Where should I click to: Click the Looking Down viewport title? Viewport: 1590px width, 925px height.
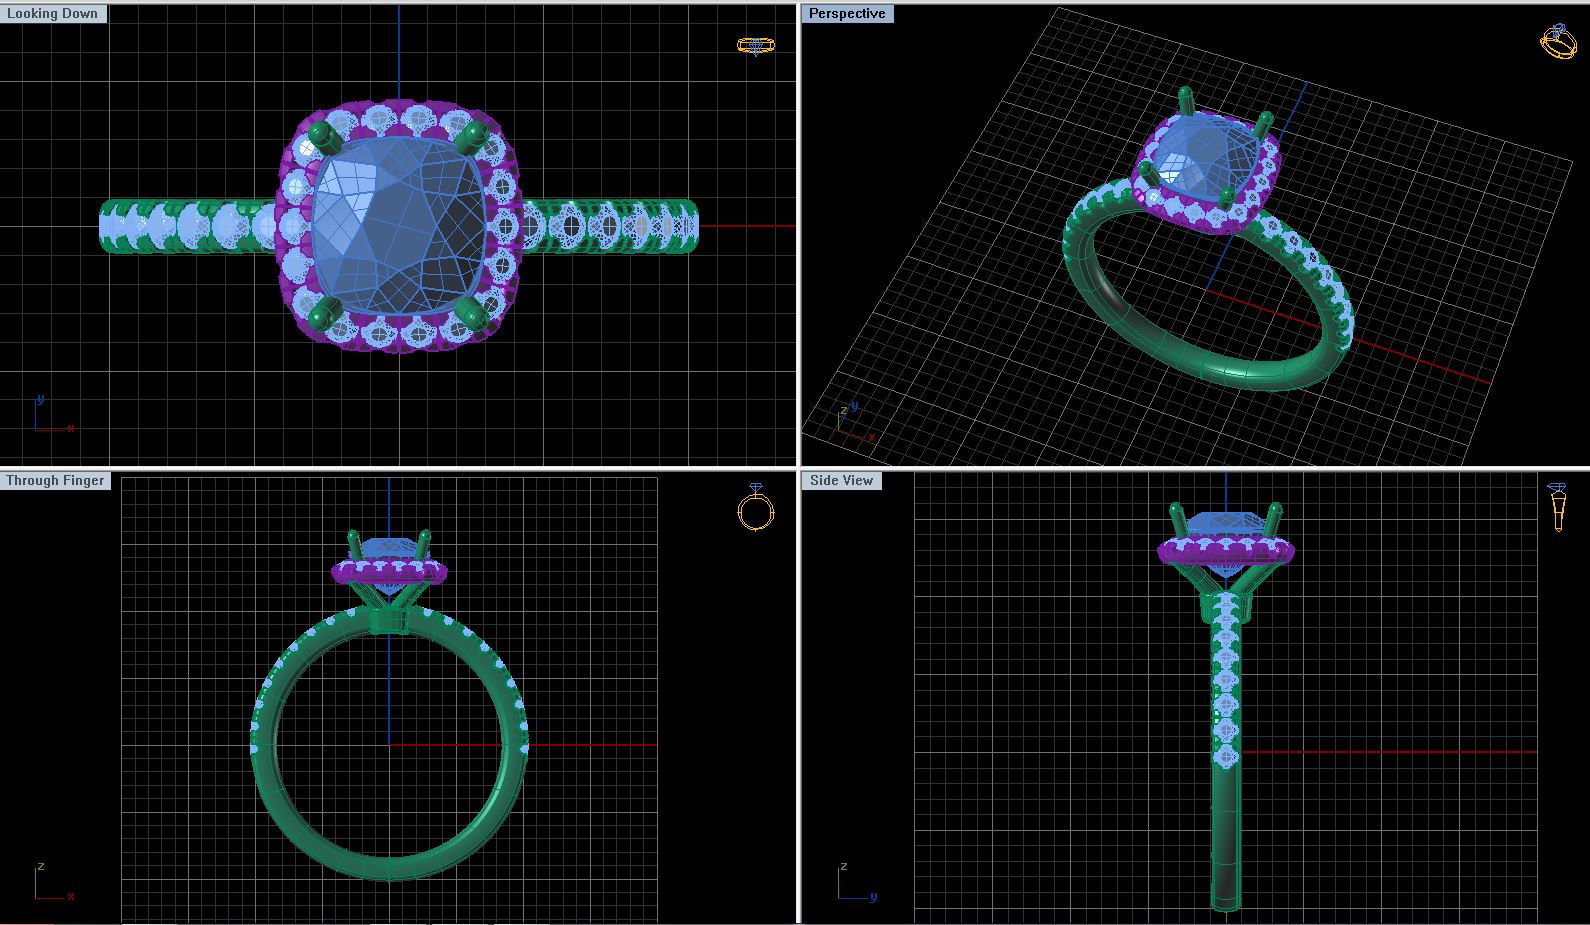coord(53,14)
